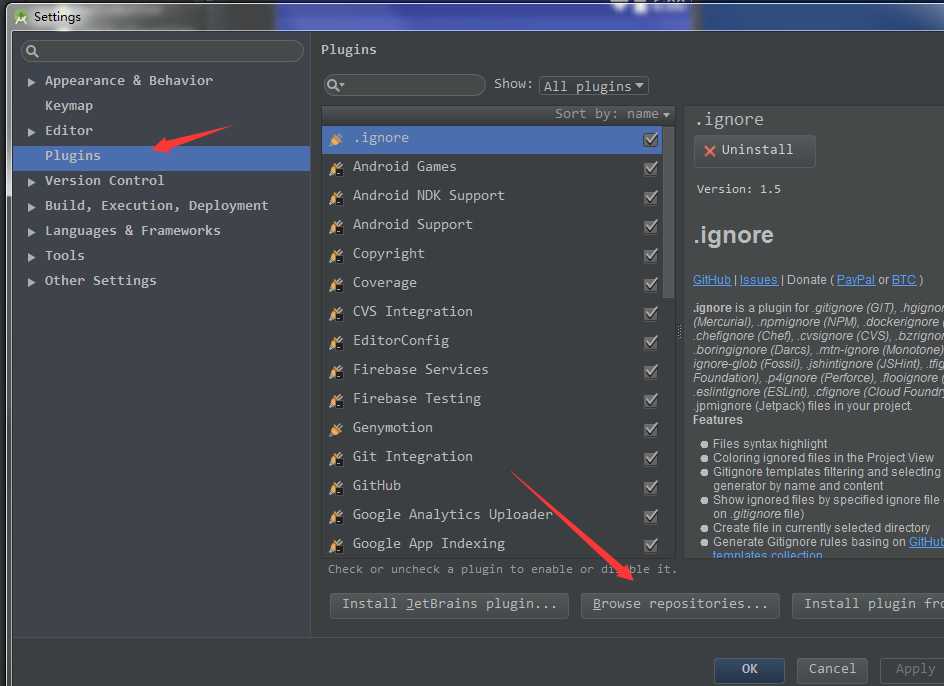This screenshot has height=686, width=944.
Task: Click the EditorConfig plugin icon
Action: pos(336,342)
